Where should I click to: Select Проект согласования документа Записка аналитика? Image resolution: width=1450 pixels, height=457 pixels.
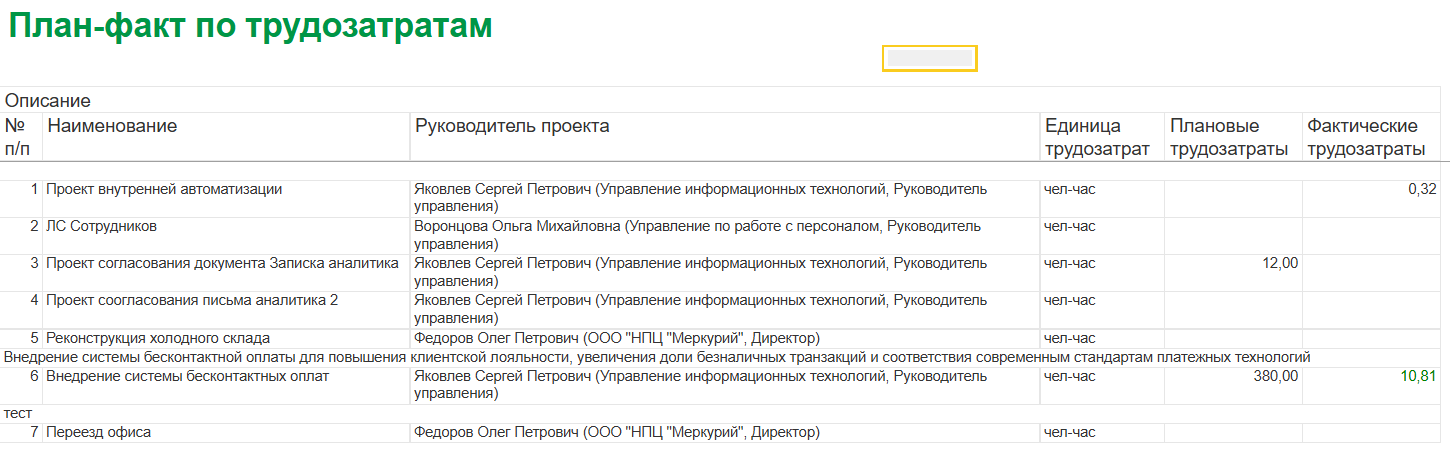pos(222,263)
